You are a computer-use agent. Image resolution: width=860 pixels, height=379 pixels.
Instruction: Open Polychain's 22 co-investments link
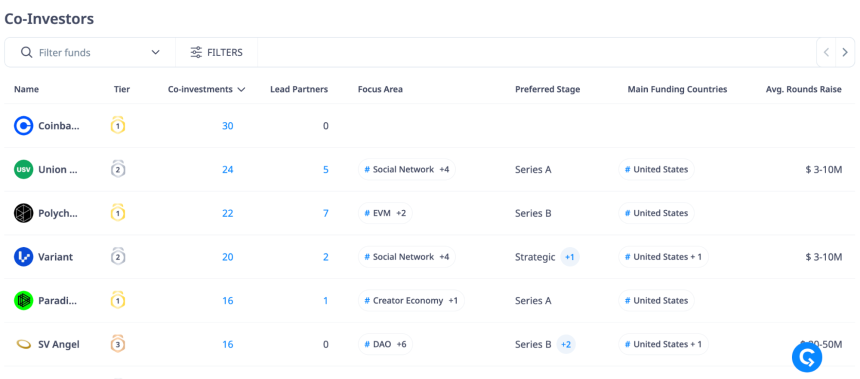(228, 213)
